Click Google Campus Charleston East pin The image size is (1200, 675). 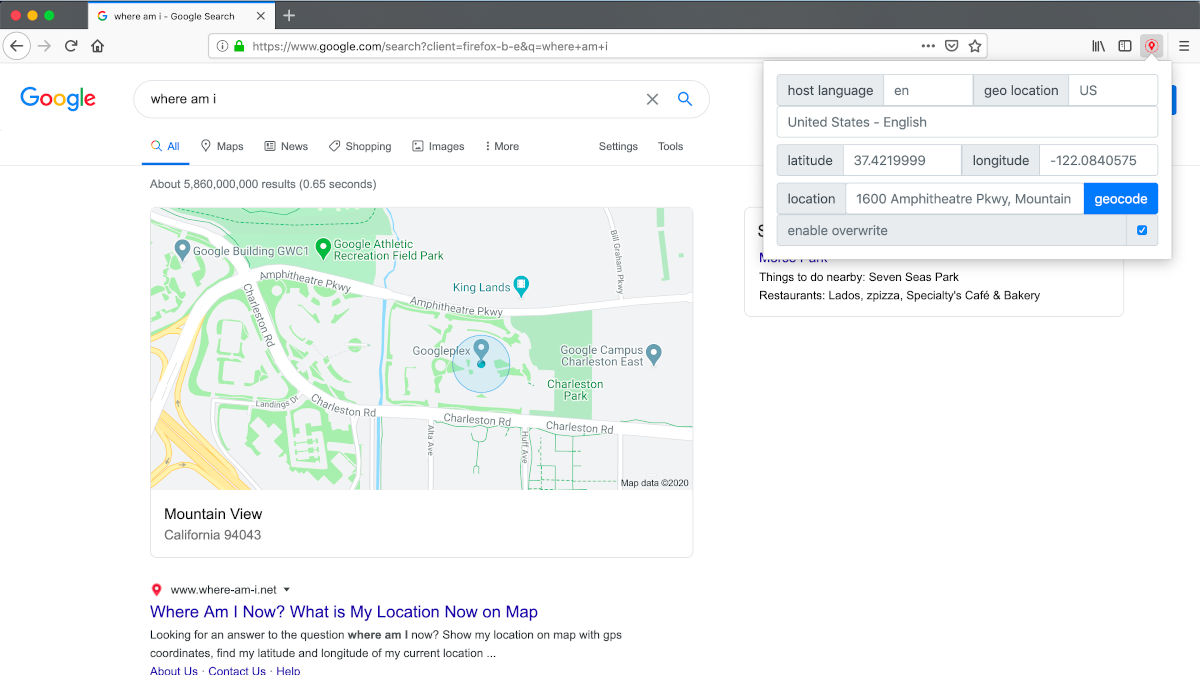click(654, 353)
